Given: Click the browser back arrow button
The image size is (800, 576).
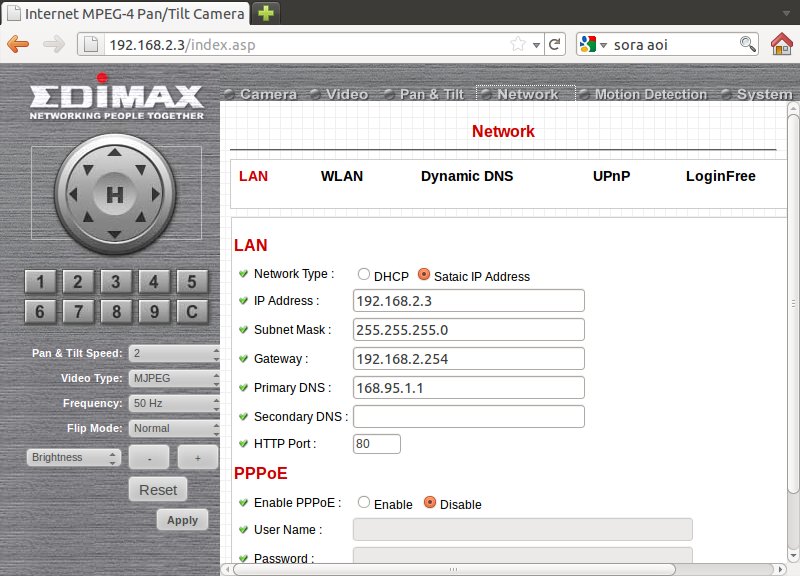Looking at the screenshot, I should [x=18, y=45].
